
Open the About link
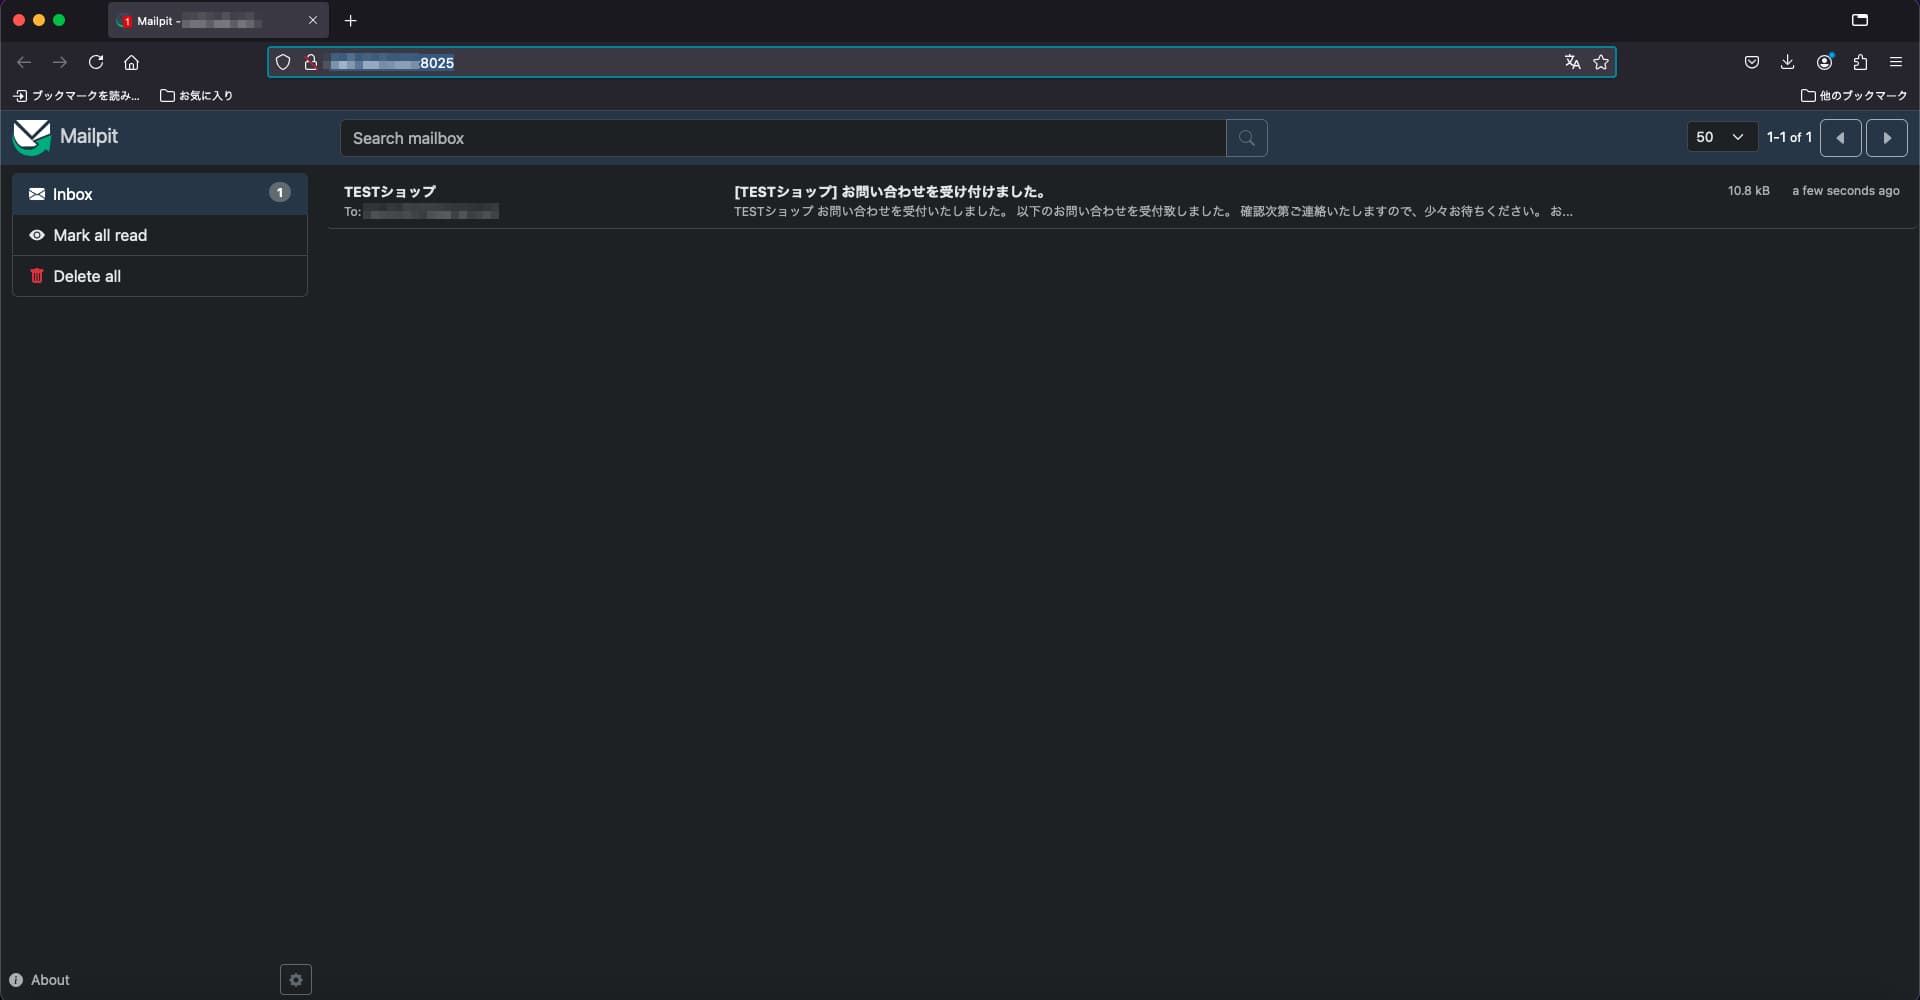pyautogui.click(x=40, y=980)
